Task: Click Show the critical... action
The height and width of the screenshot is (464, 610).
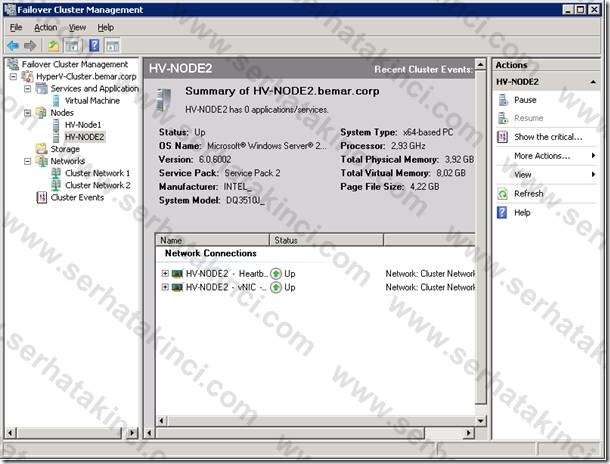Action: click(x=548, y=137)
